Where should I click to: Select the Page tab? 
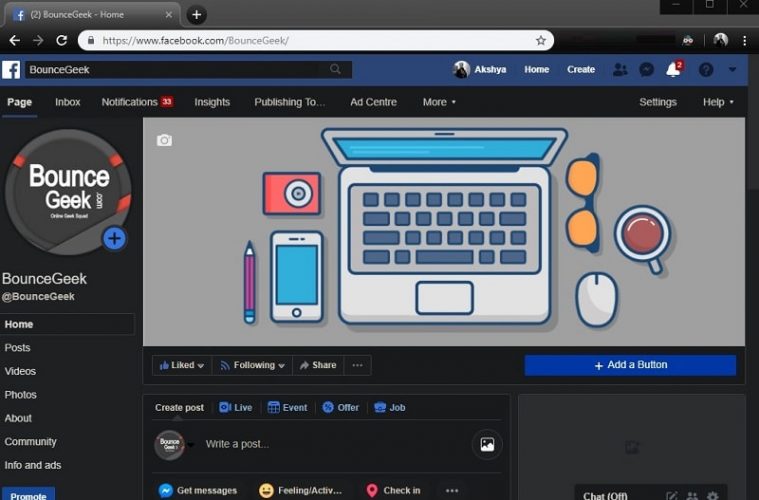pos(19,102)
